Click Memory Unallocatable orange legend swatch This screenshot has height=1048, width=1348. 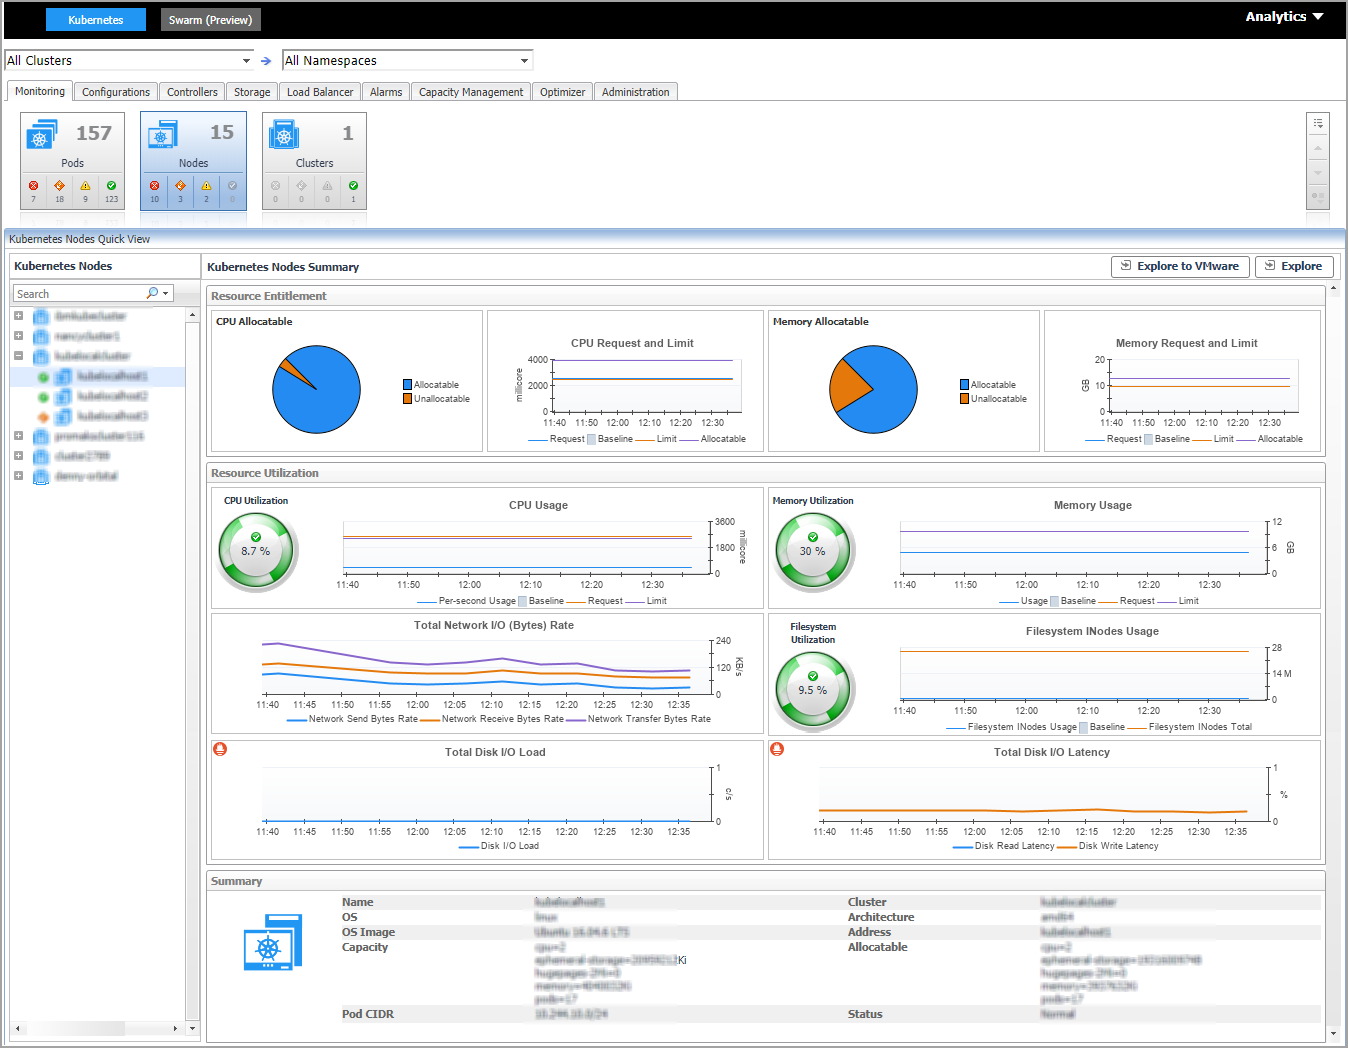pyautogui.click(x=965, y=399)
